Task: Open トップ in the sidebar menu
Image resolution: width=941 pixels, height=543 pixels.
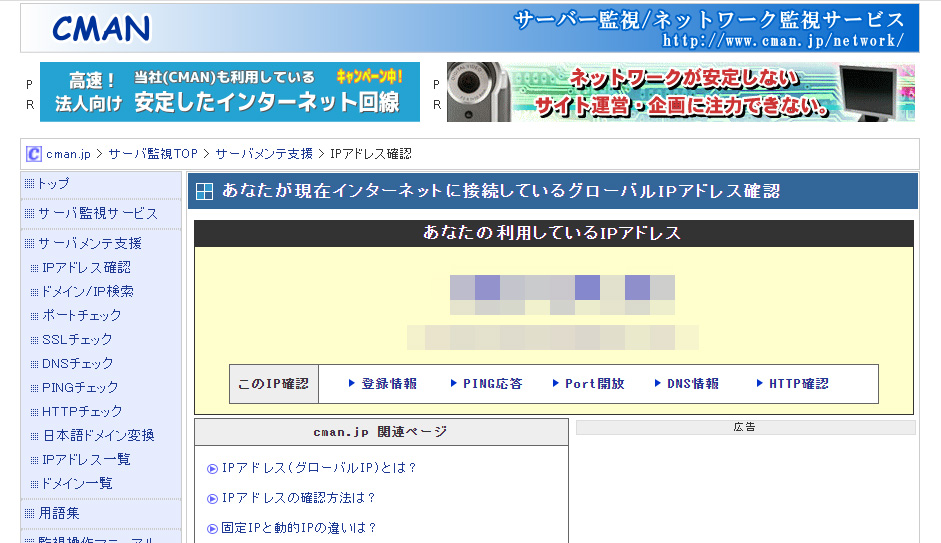Action: click(53, 184)
